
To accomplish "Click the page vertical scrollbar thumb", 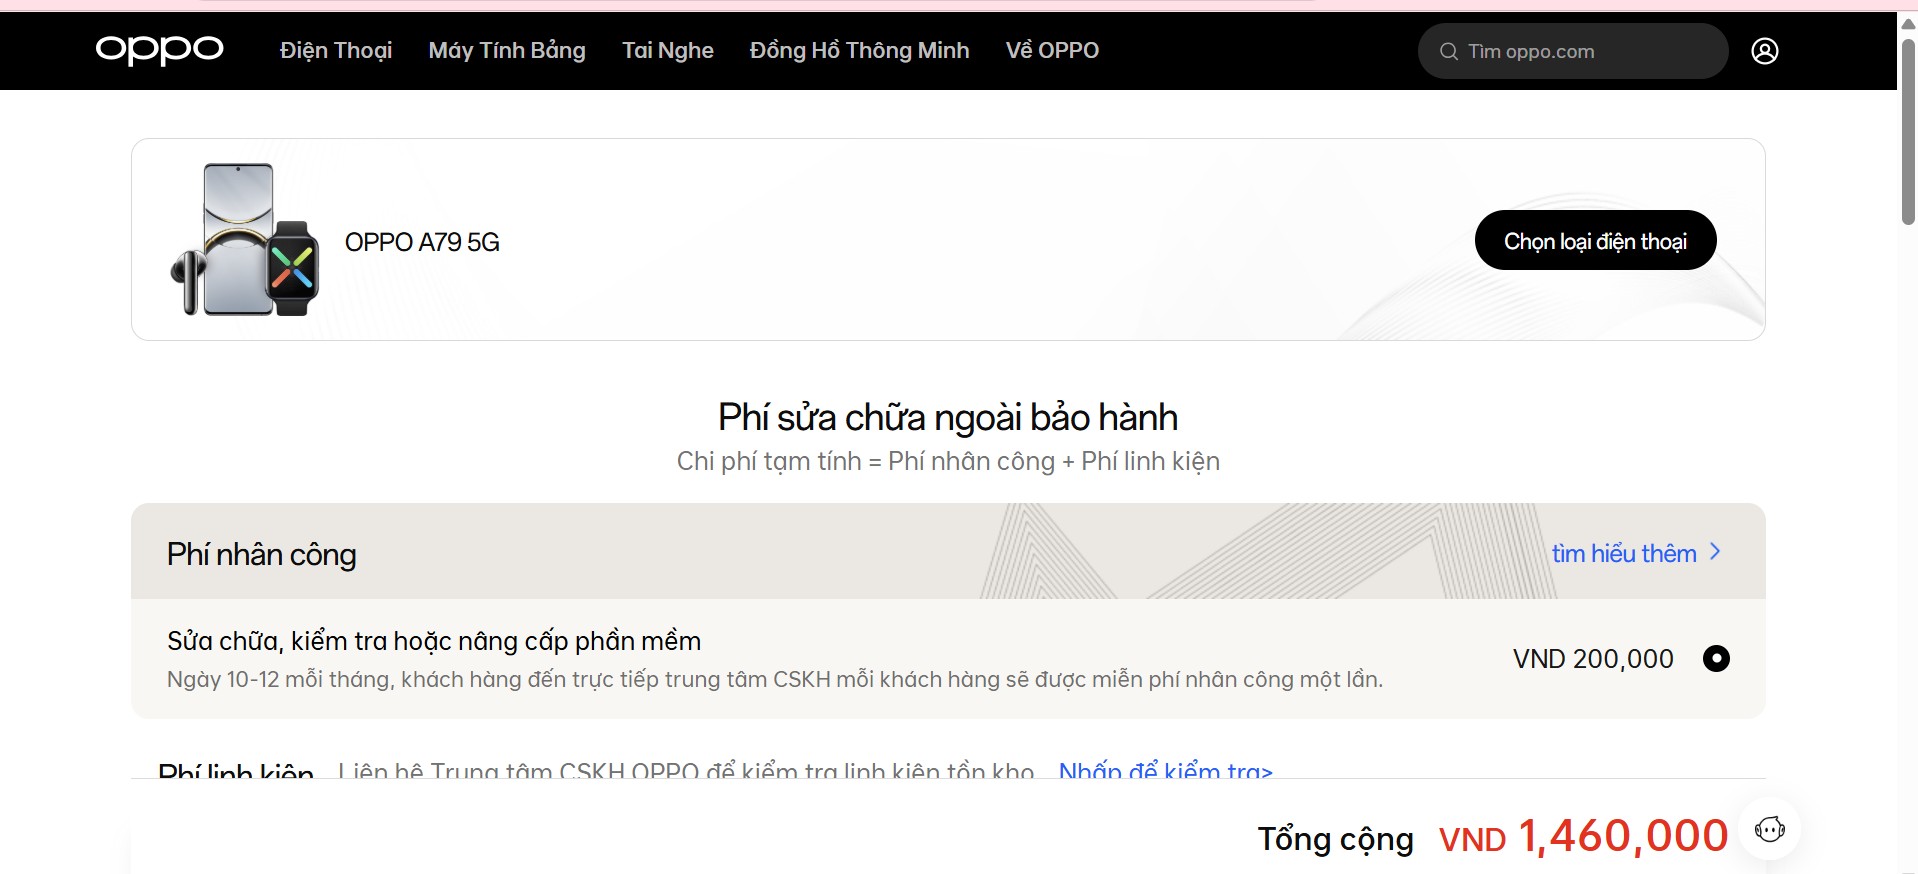I will [1908, 130].
